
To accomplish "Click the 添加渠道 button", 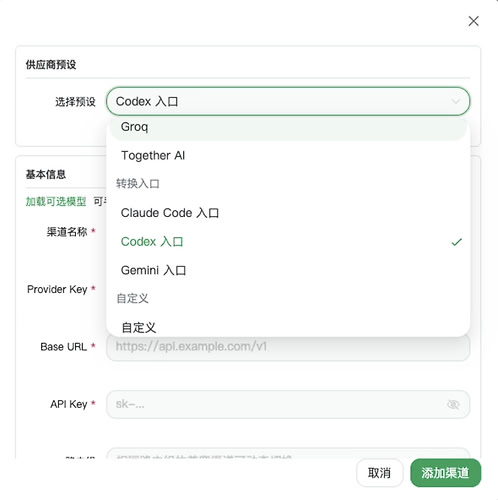I will click(445, 473).
